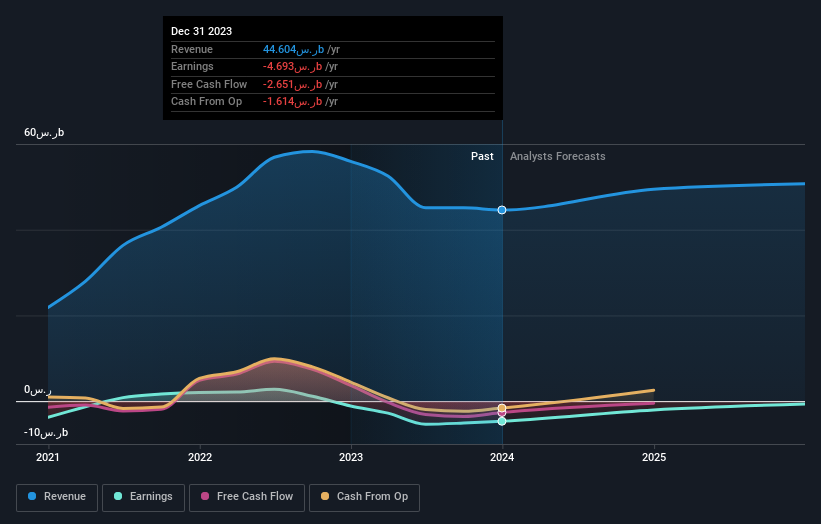
Task: Click the tooltip 'Free Cash Flow' row label
Action: pyautogui.click(x=209, y=84)
